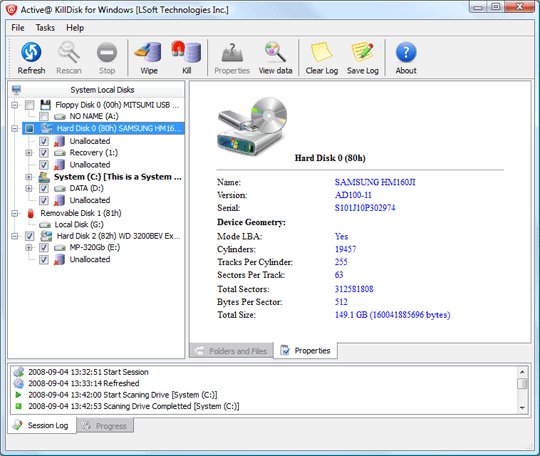Expand the DATA (D:) tree node
Screen dimensions: 540x456
pos(29,188)
